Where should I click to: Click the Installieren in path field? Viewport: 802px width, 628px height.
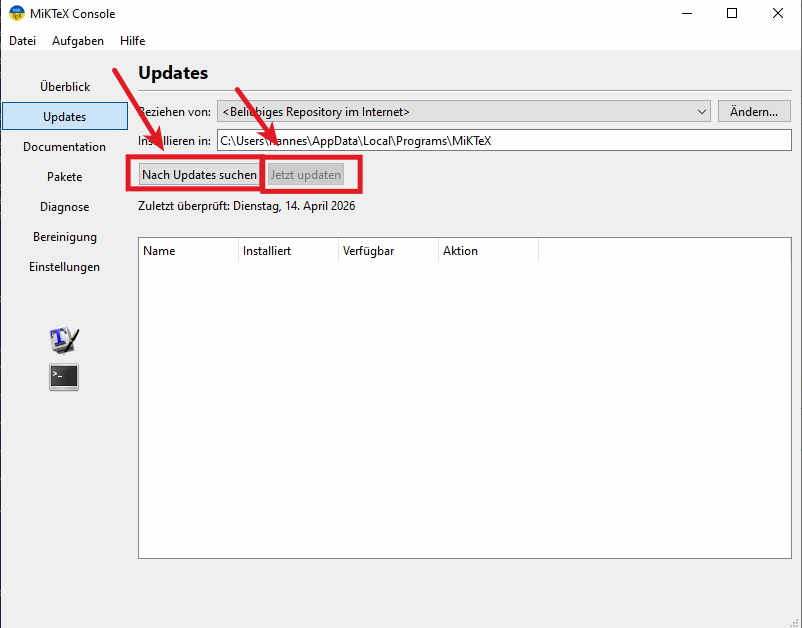point(504,141)
